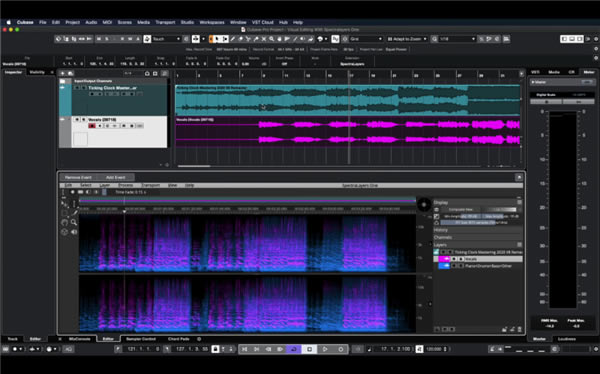Open the 1/16 quantize preset dropdown
The width and height of the screenshot is (600, 374).
coord(457,39)
